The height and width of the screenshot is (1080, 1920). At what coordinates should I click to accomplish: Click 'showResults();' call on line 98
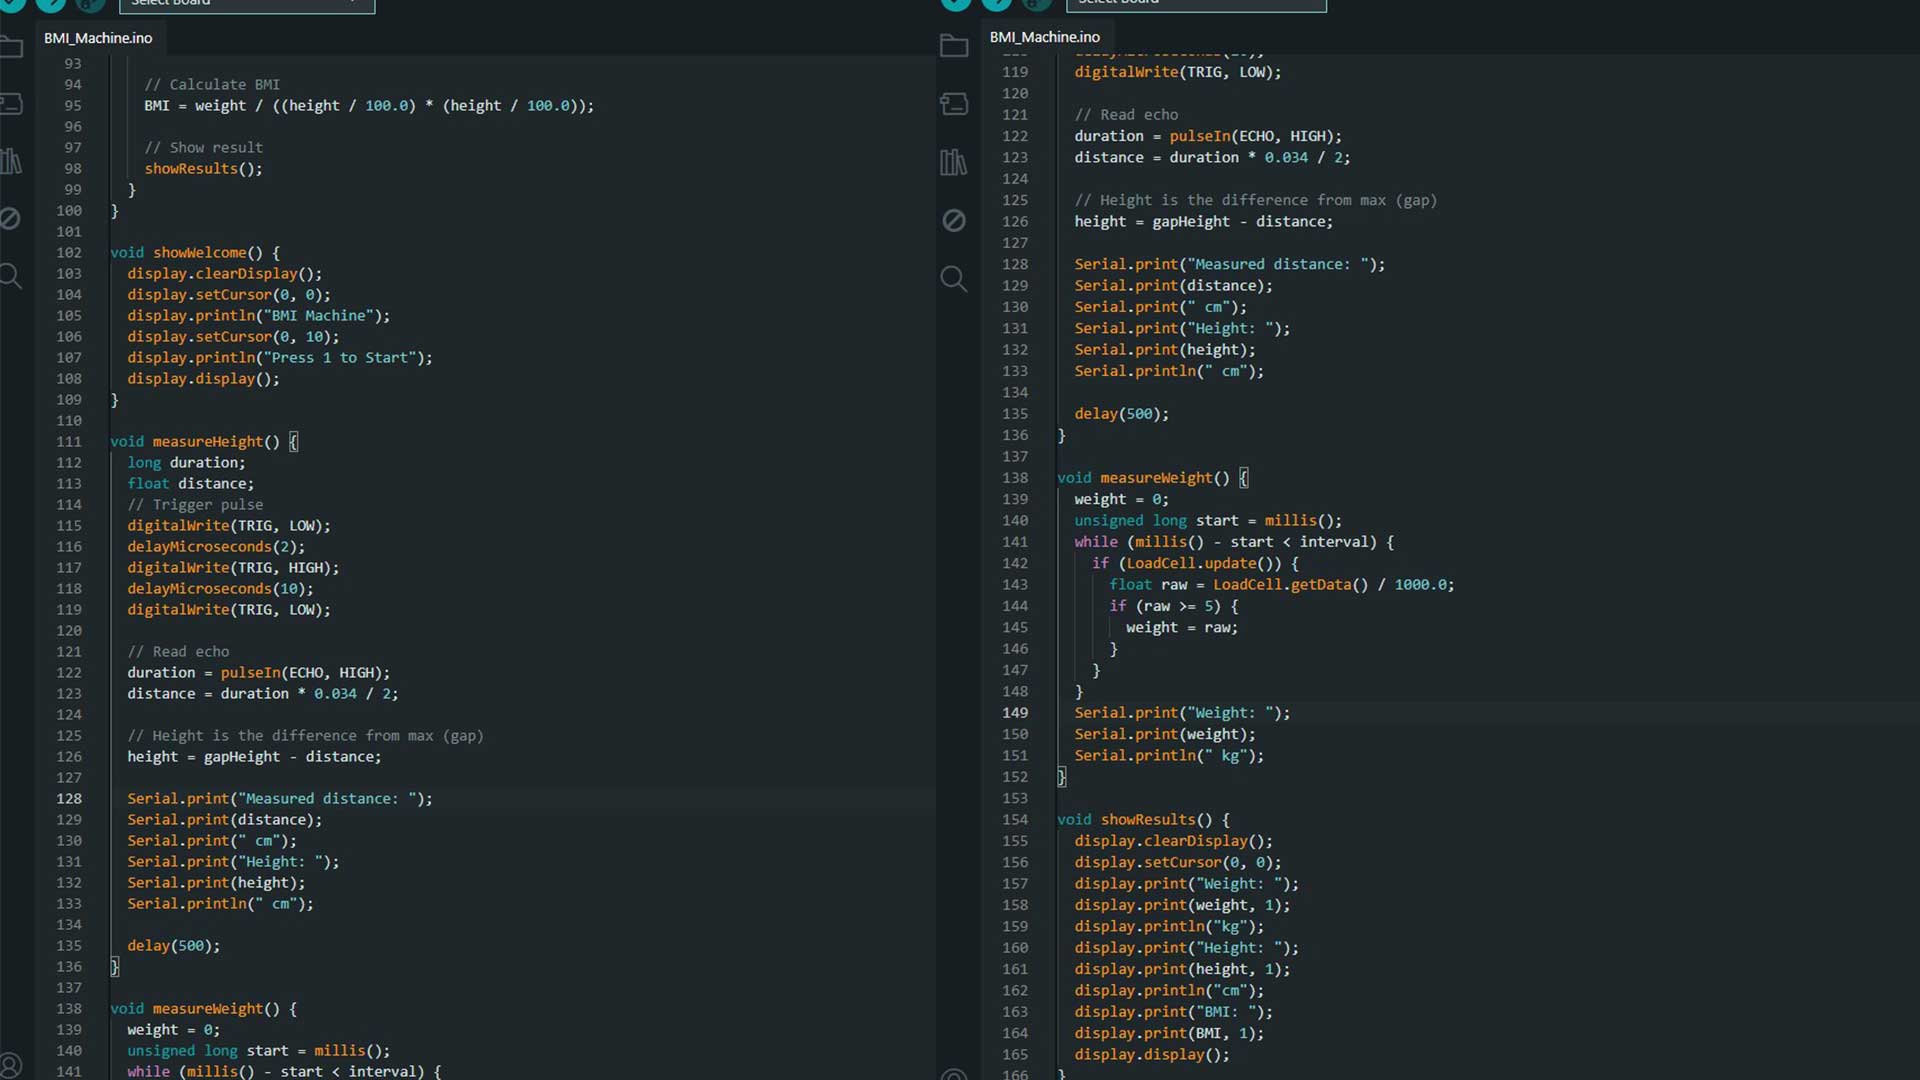pyautogui.click(x=204, y=168)
